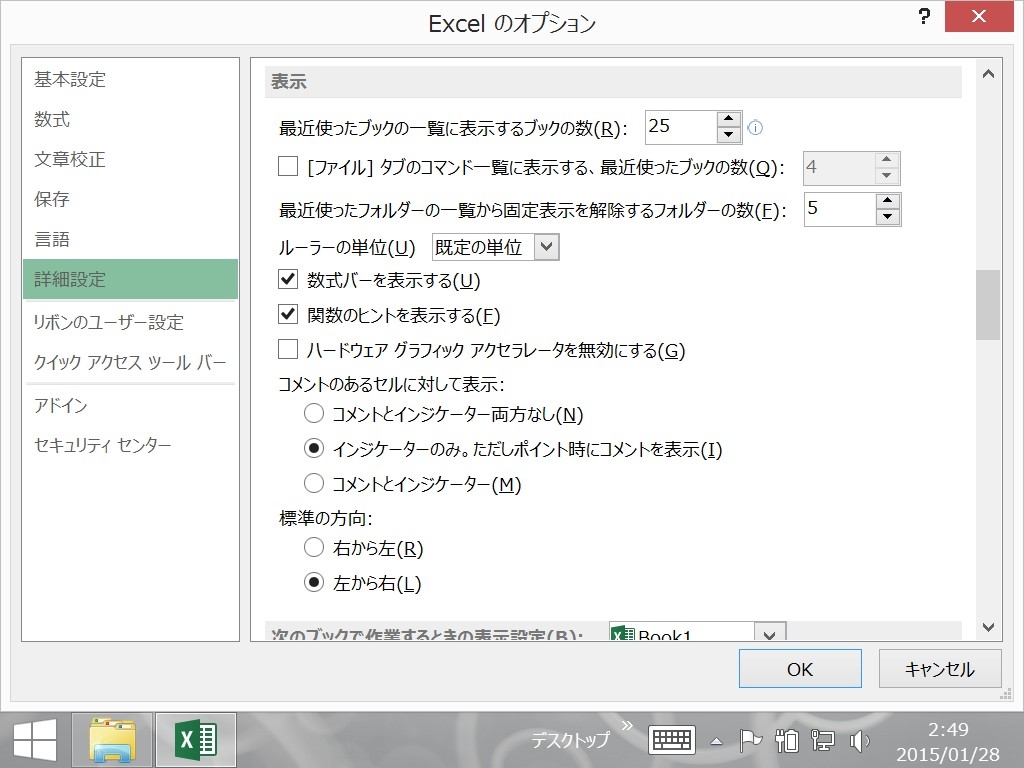Open 言語 category

click(x=131, y=239)
